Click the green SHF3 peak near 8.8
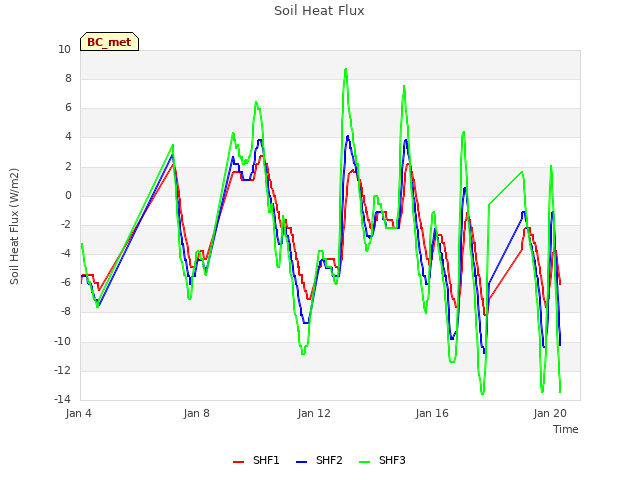Viewport: 640px width, 480px height. point(346,69)
